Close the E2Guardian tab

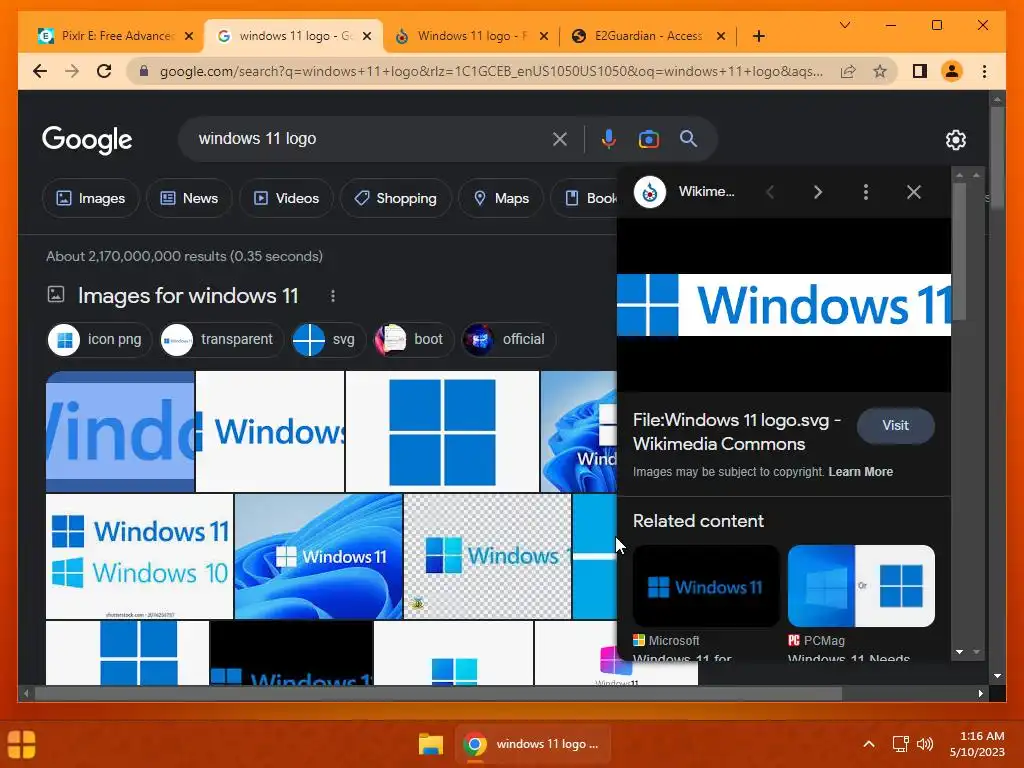(x=721, y=36)
